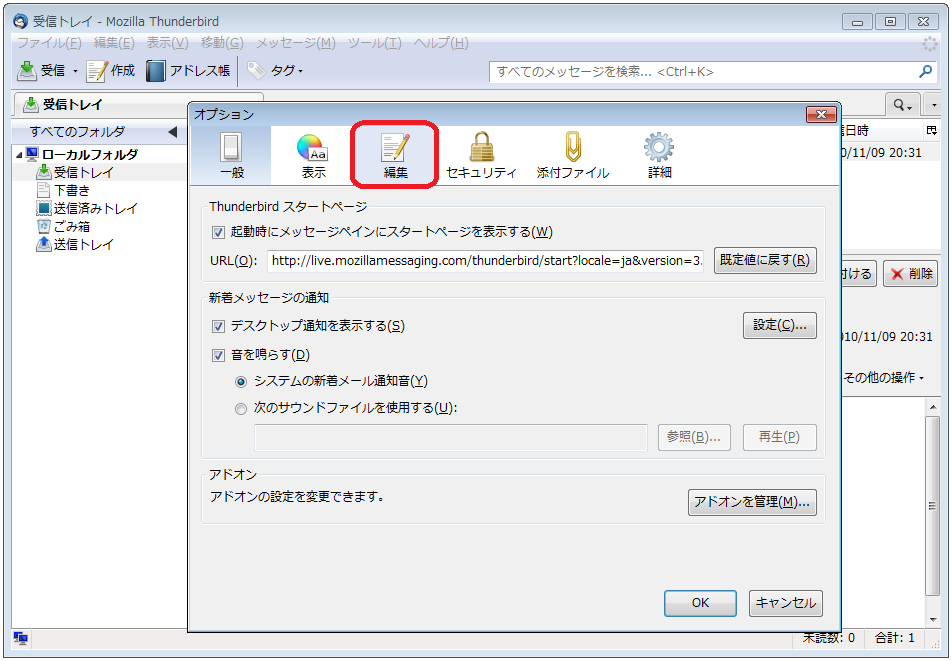The image size is (952, 661).
Task: Select 送信済みトレイ folder
Action: (96, 209)
